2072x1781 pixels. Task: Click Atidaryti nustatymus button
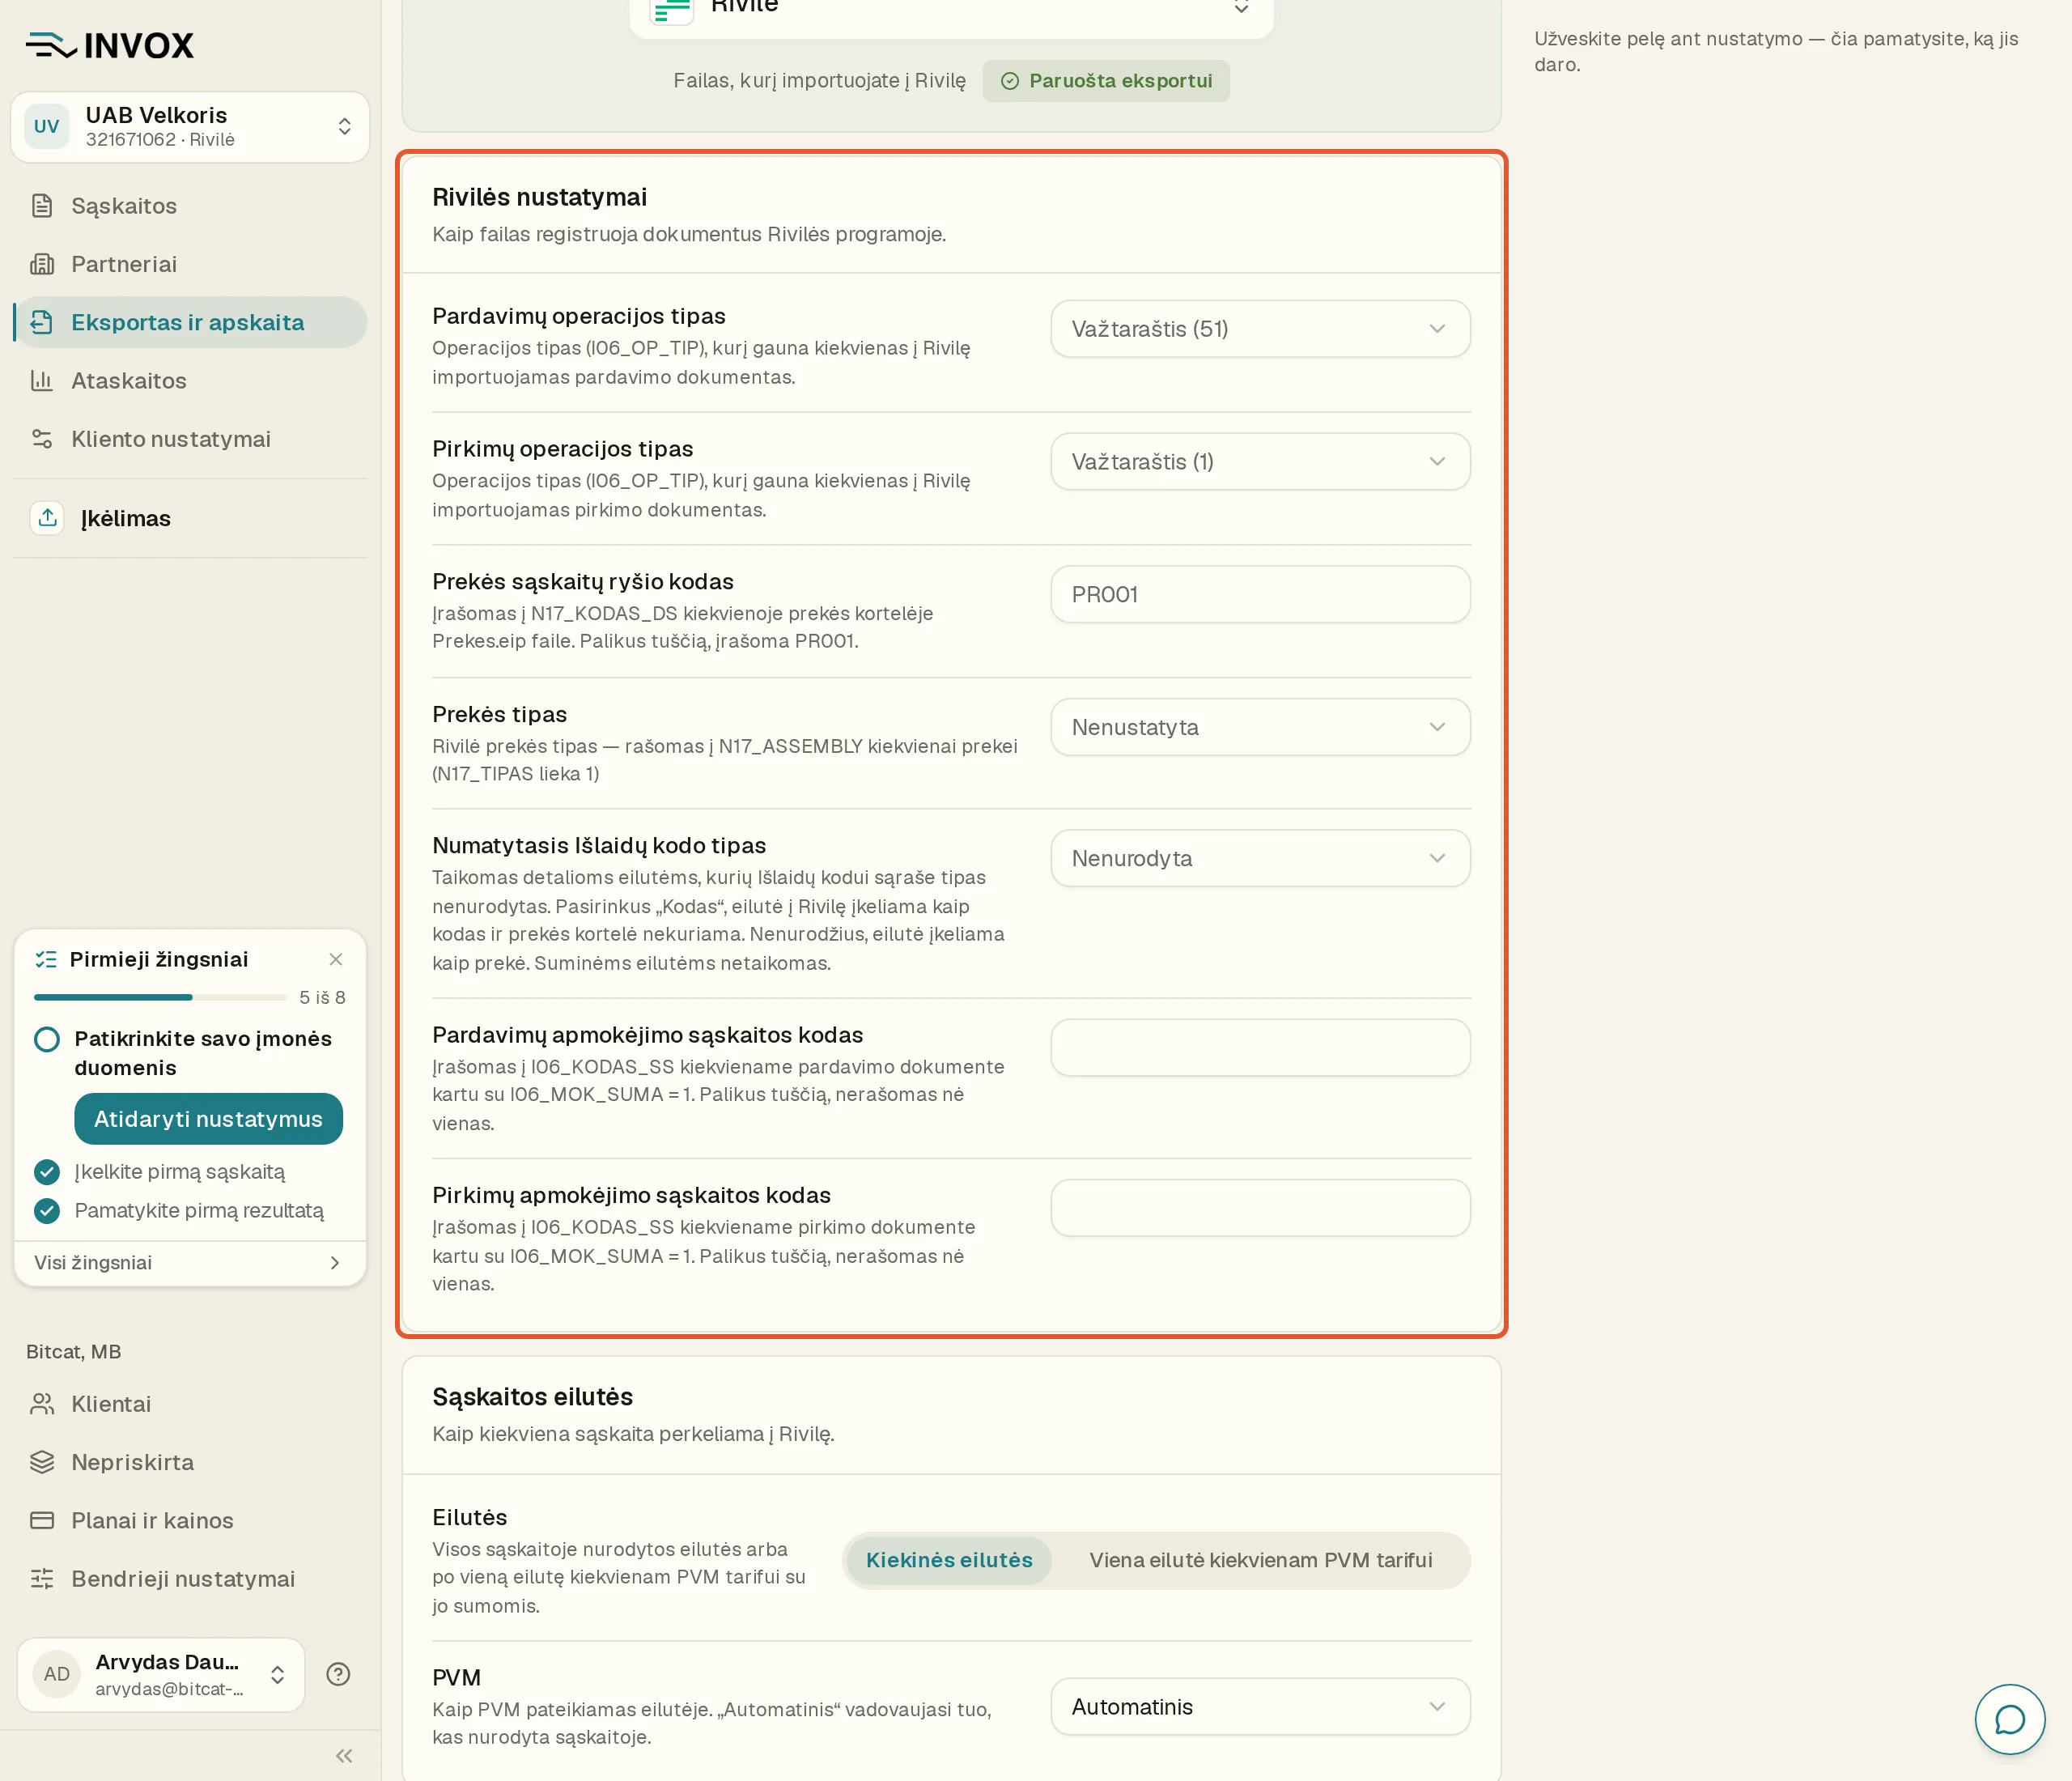(208, 1119)
